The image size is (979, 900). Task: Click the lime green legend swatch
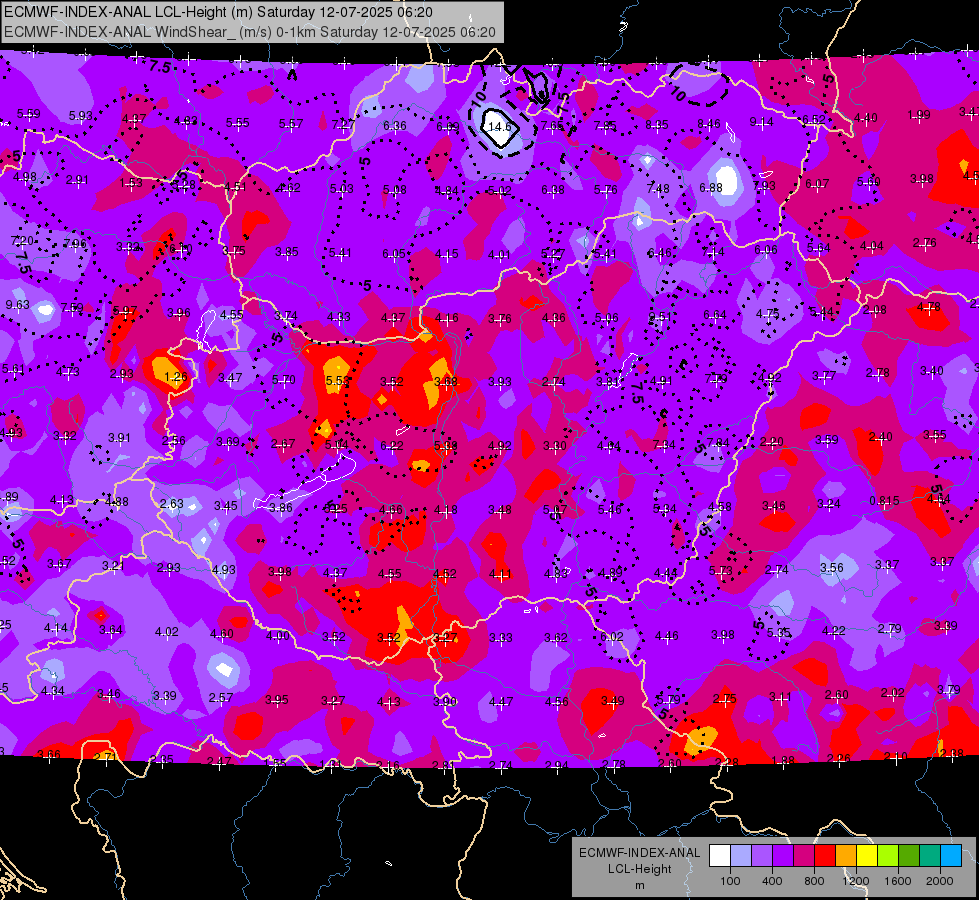888,856
